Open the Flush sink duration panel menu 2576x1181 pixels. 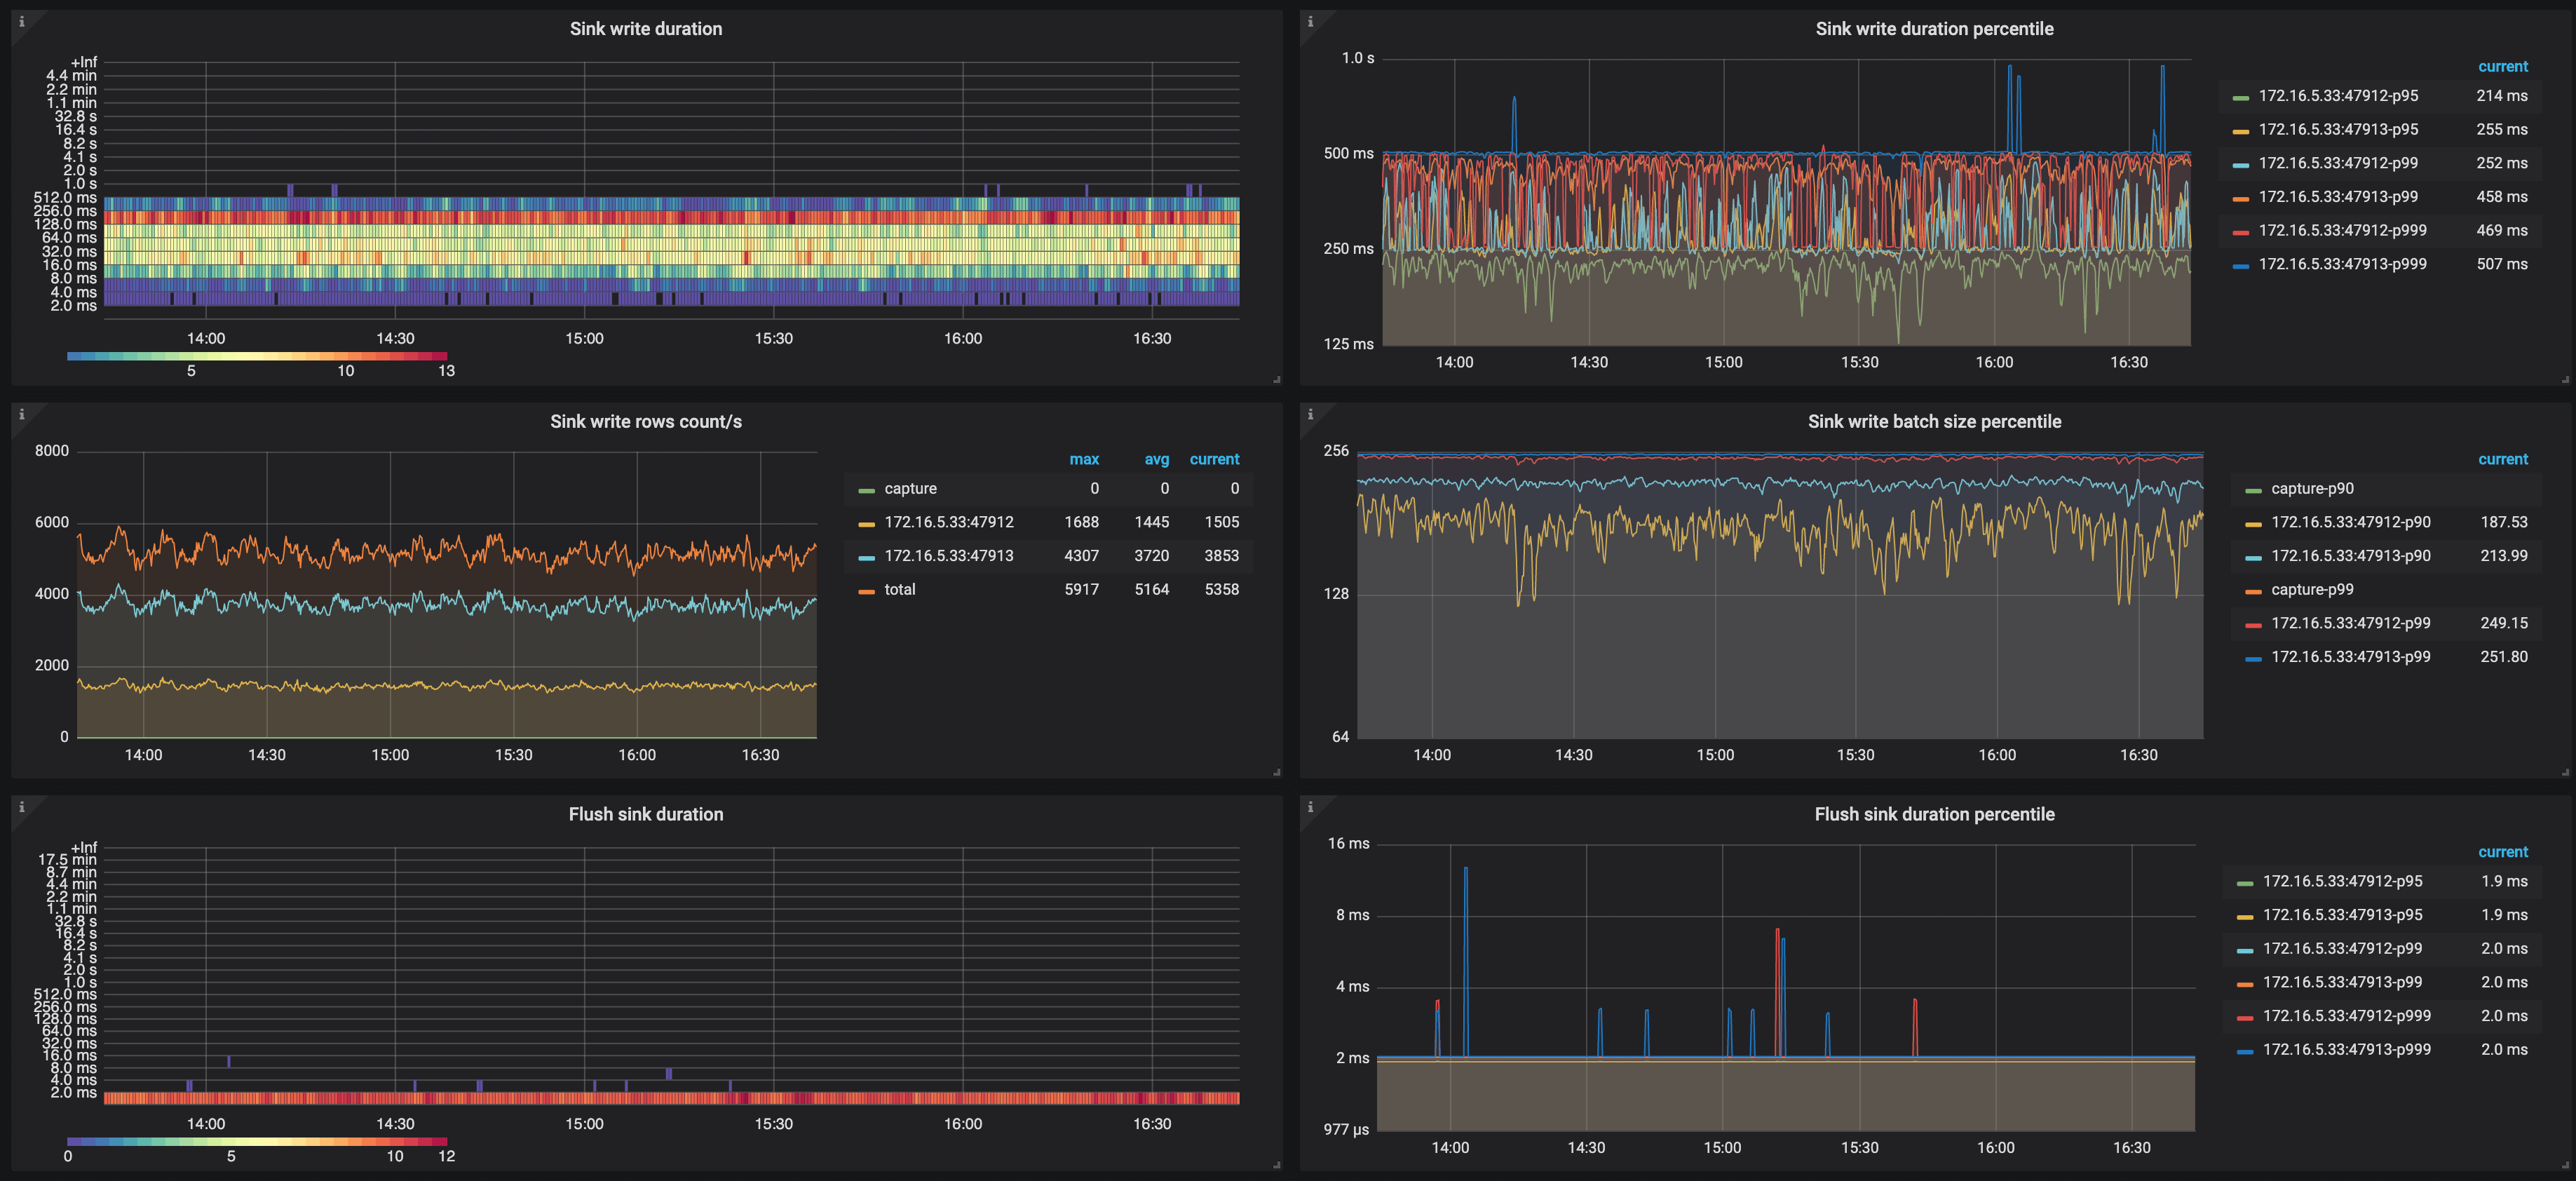(x=645, y=813)
